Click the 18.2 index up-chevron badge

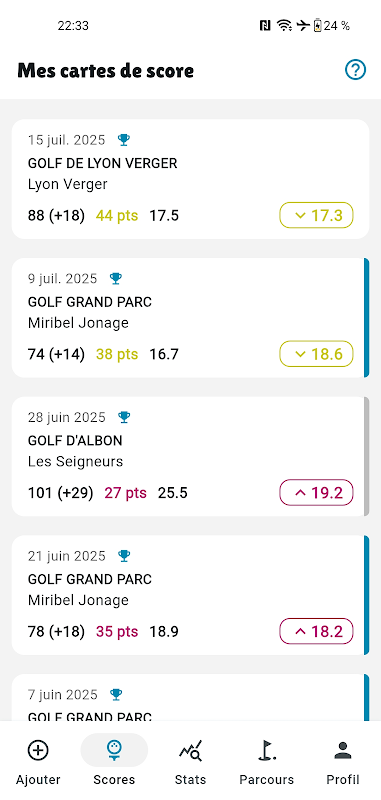tap(316, 632)
